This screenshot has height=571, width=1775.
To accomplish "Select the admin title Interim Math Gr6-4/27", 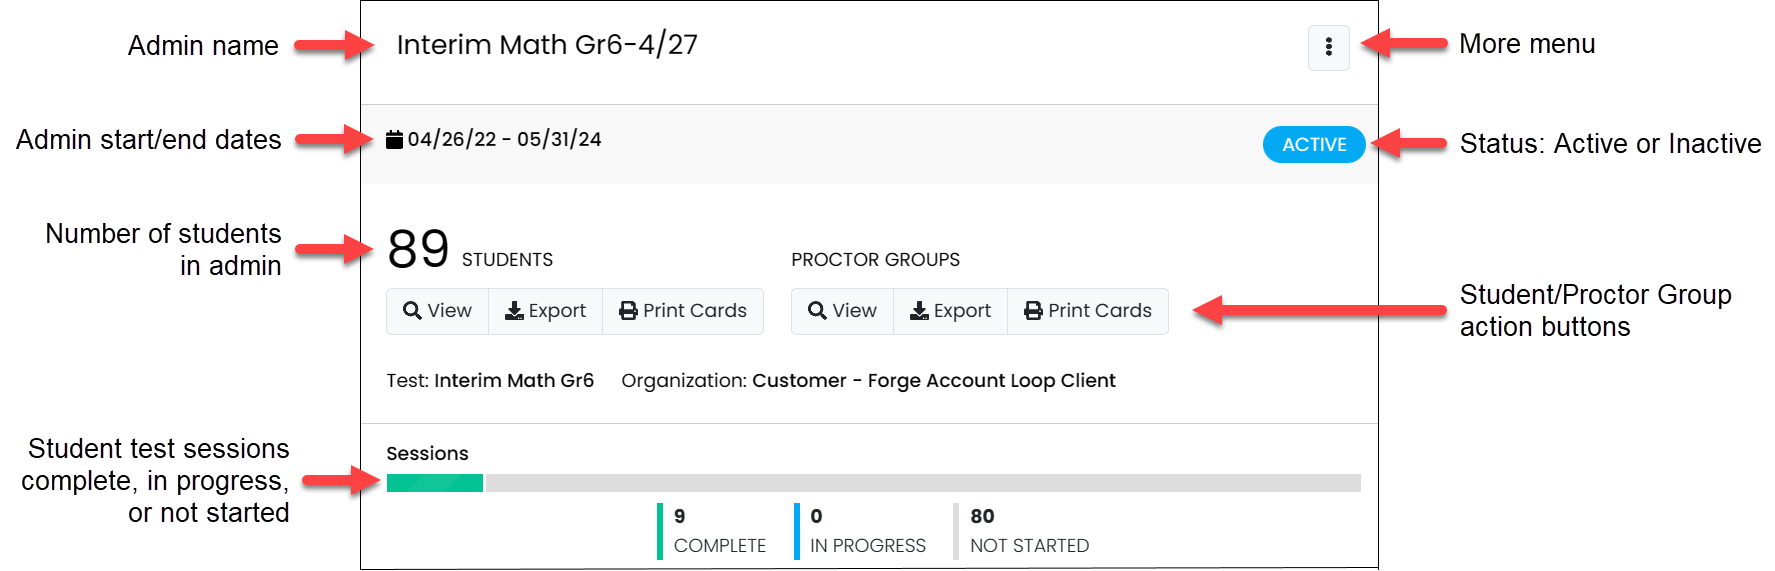I will click(547, 45).
